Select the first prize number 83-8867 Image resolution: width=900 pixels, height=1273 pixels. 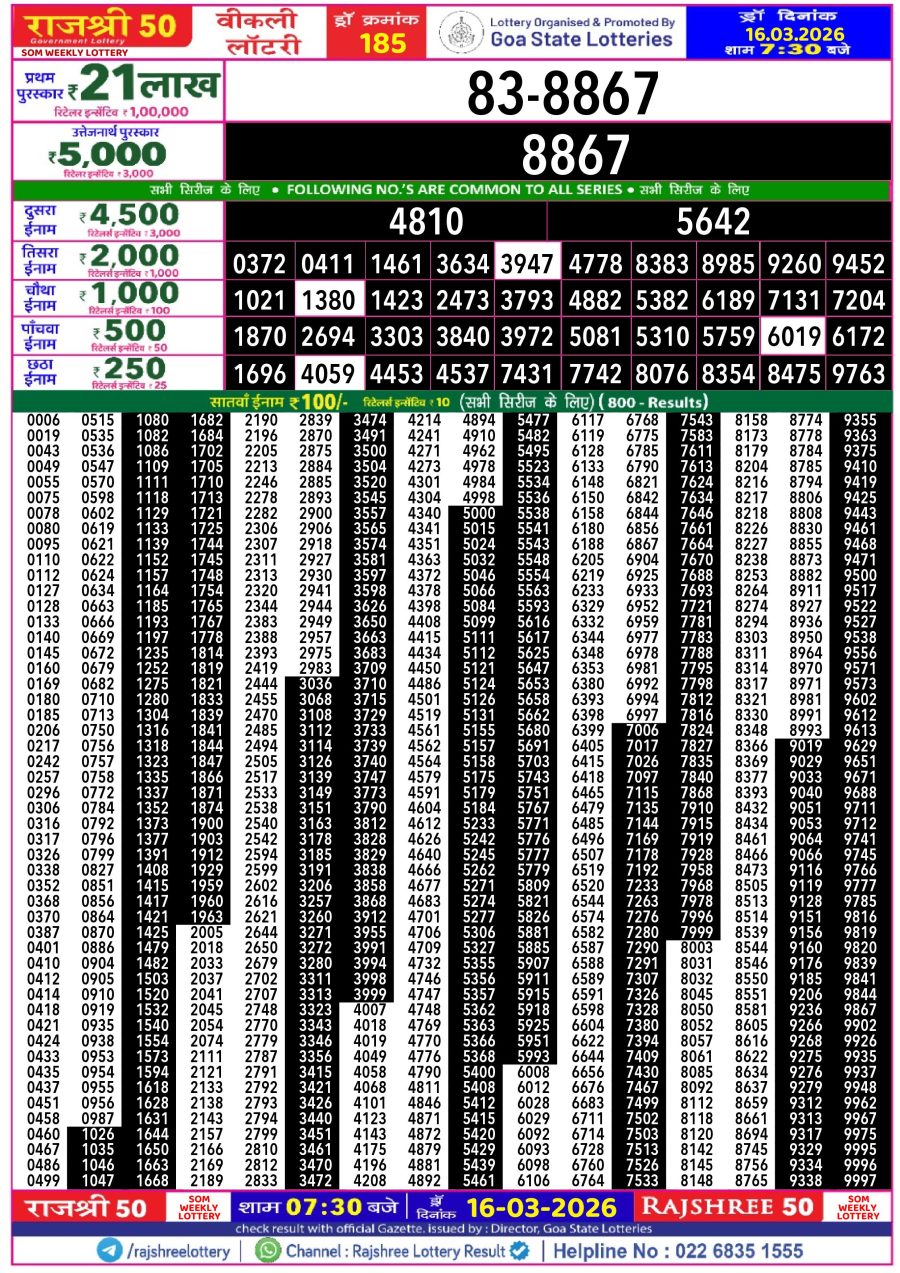click(562, 95)
